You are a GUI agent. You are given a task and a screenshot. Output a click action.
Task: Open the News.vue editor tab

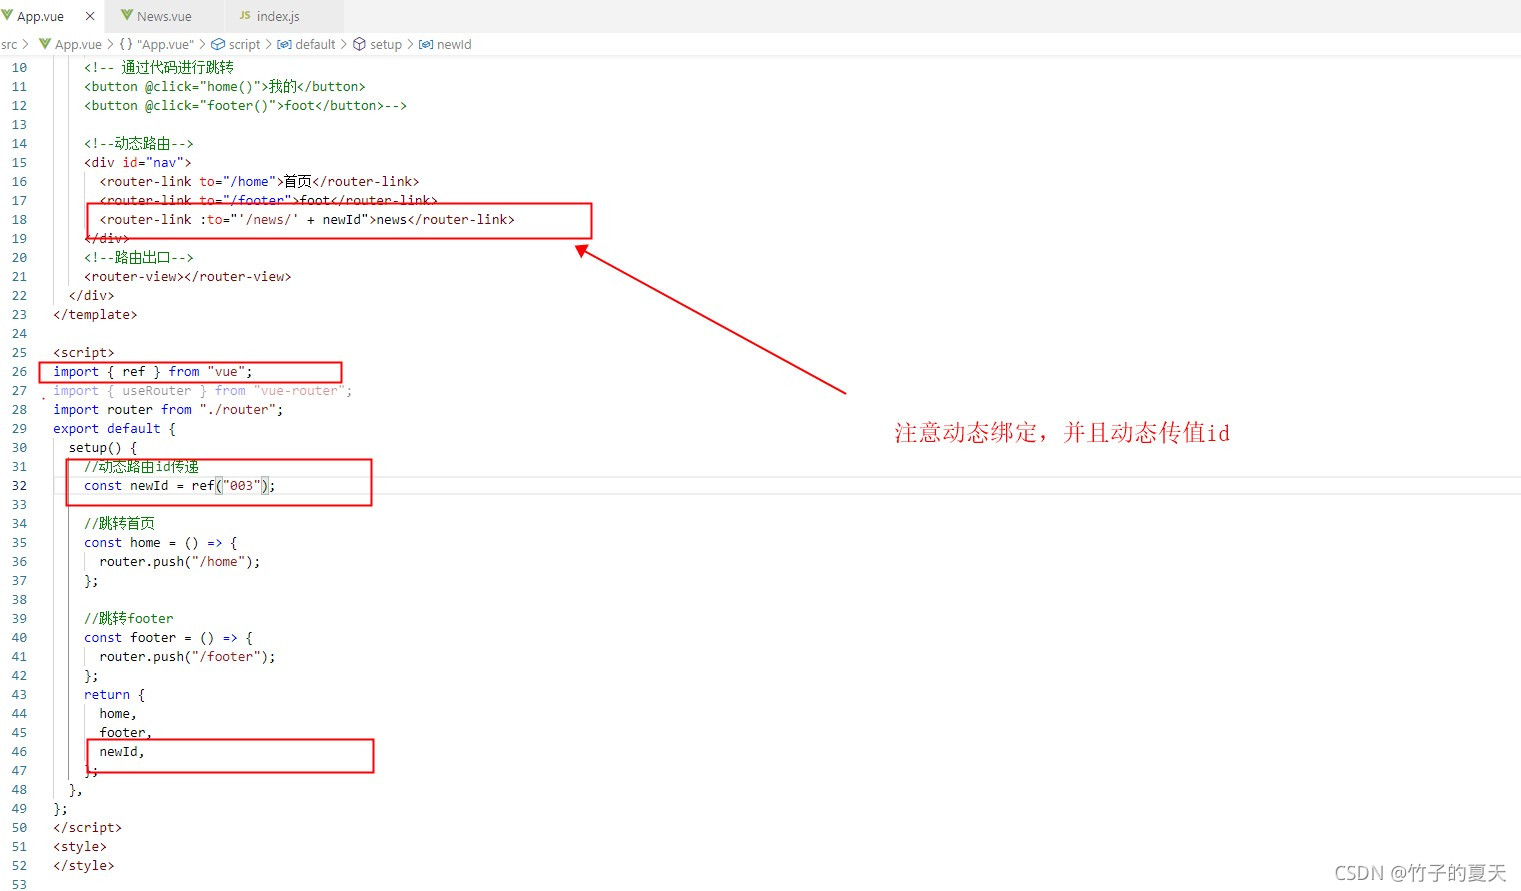pos(164,16)
